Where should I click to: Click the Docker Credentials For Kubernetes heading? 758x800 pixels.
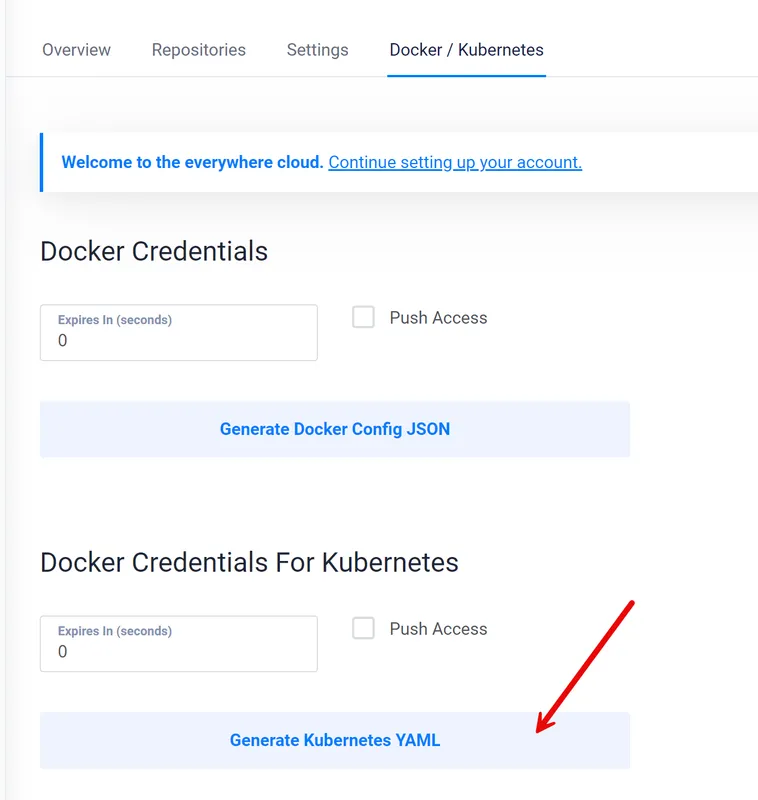point(249,562)
